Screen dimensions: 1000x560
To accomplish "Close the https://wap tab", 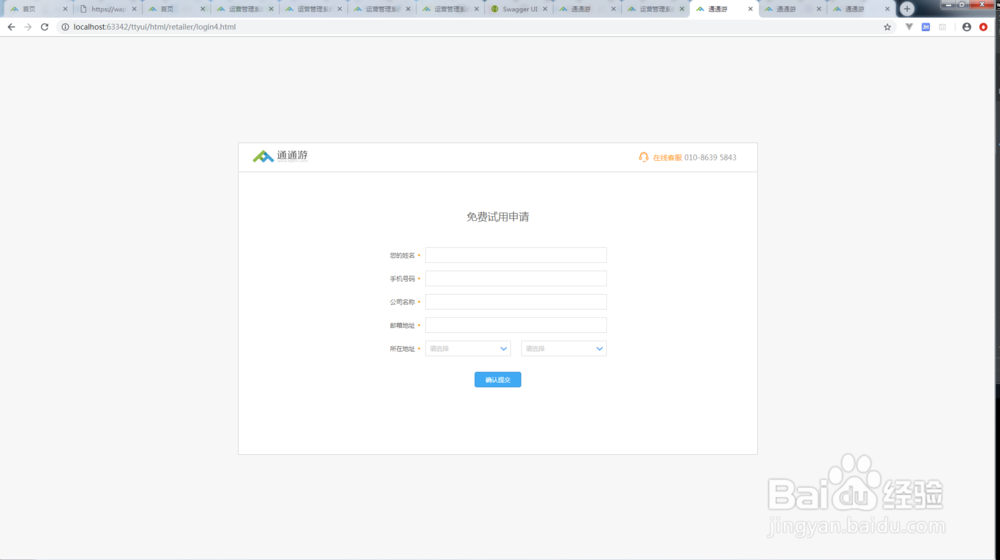I will click(x=134, y=9).
